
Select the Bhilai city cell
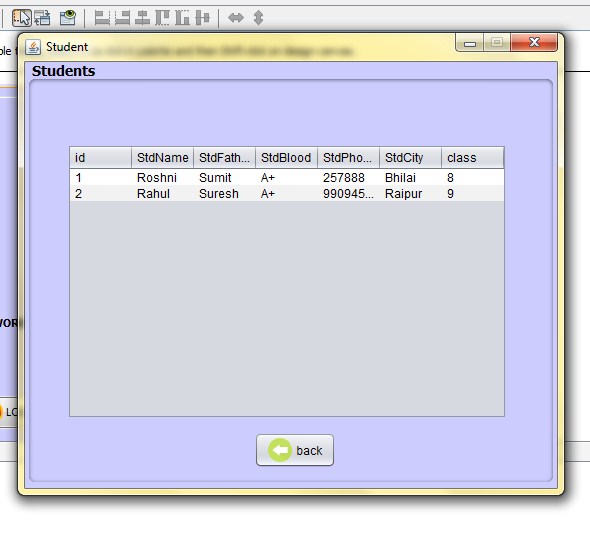coord(411,177)
